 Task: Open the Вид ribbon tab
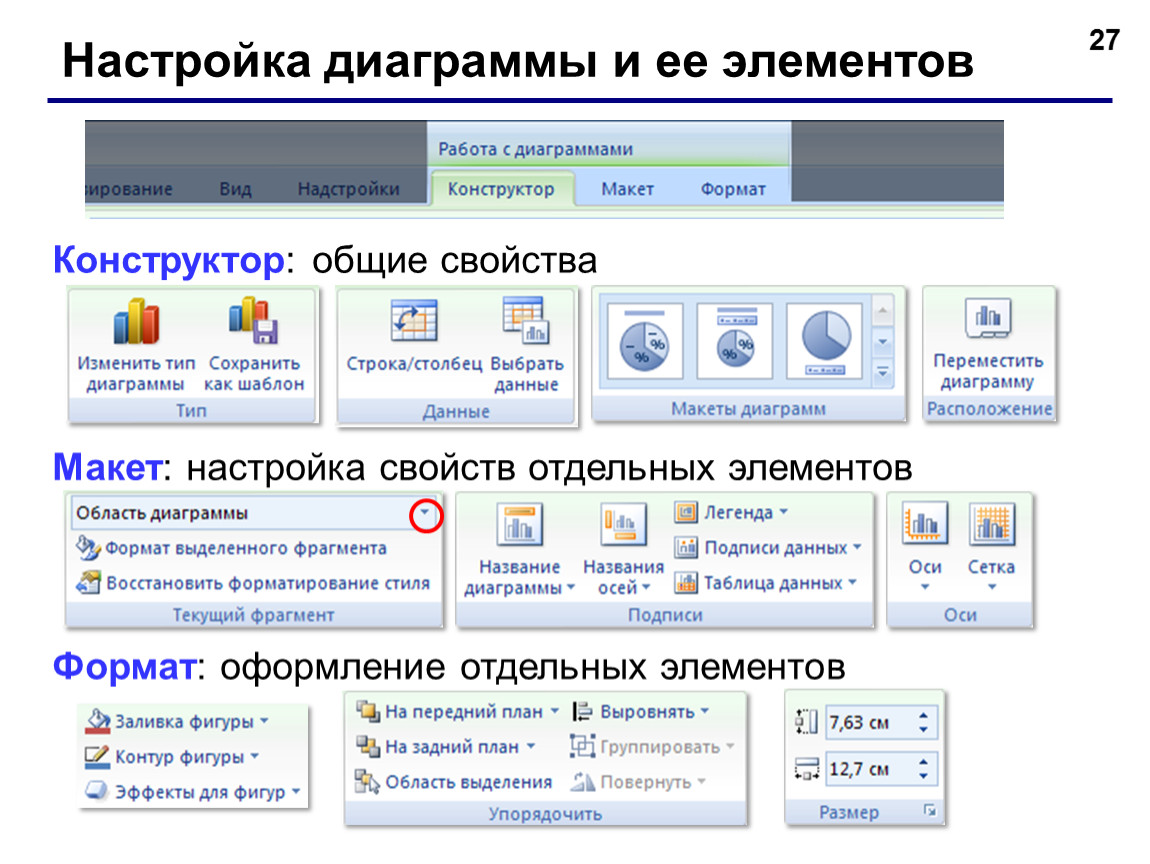tap(235, 189)
